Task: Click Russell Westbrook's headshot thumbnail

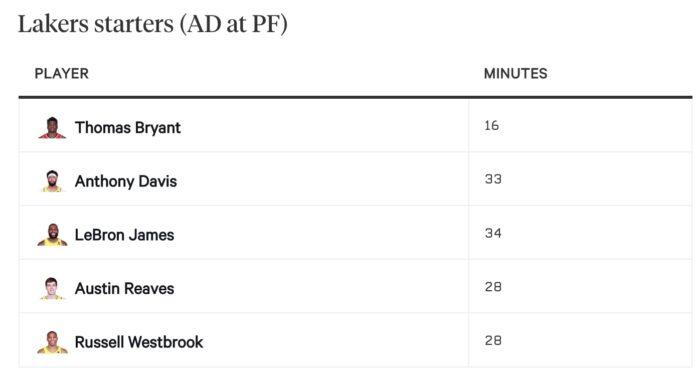Action: tap(52, 342)
